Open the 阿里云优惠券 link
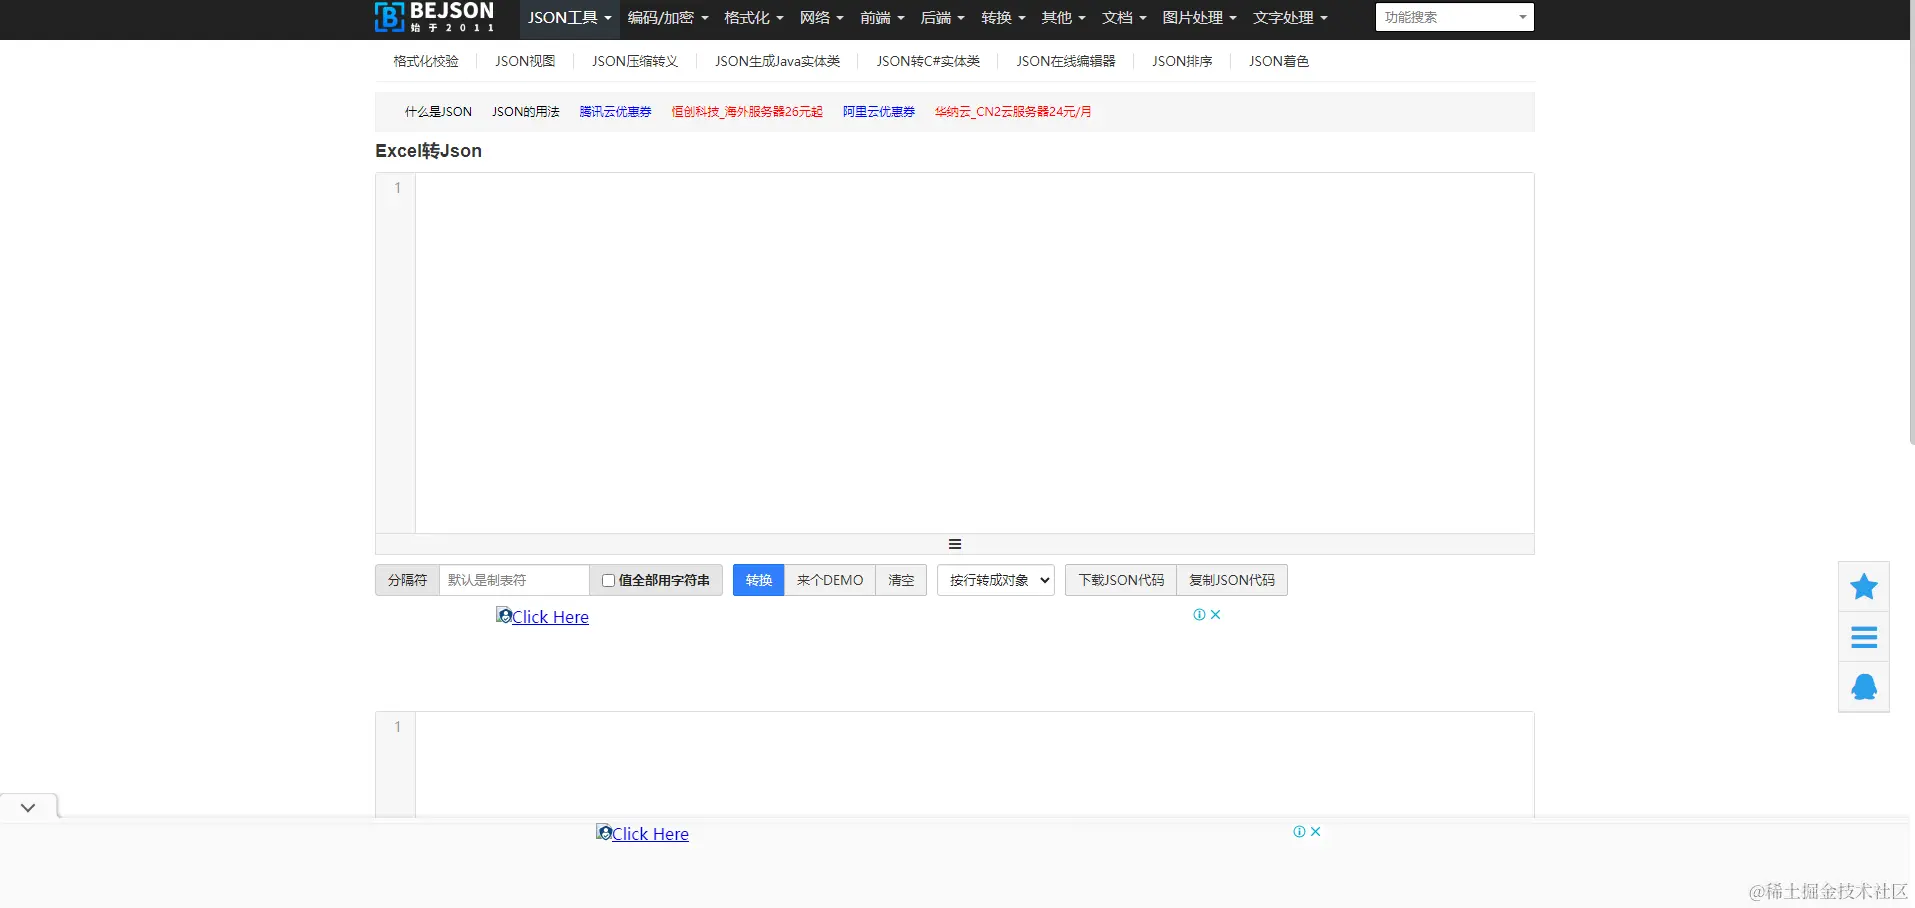 click(879, 112)
